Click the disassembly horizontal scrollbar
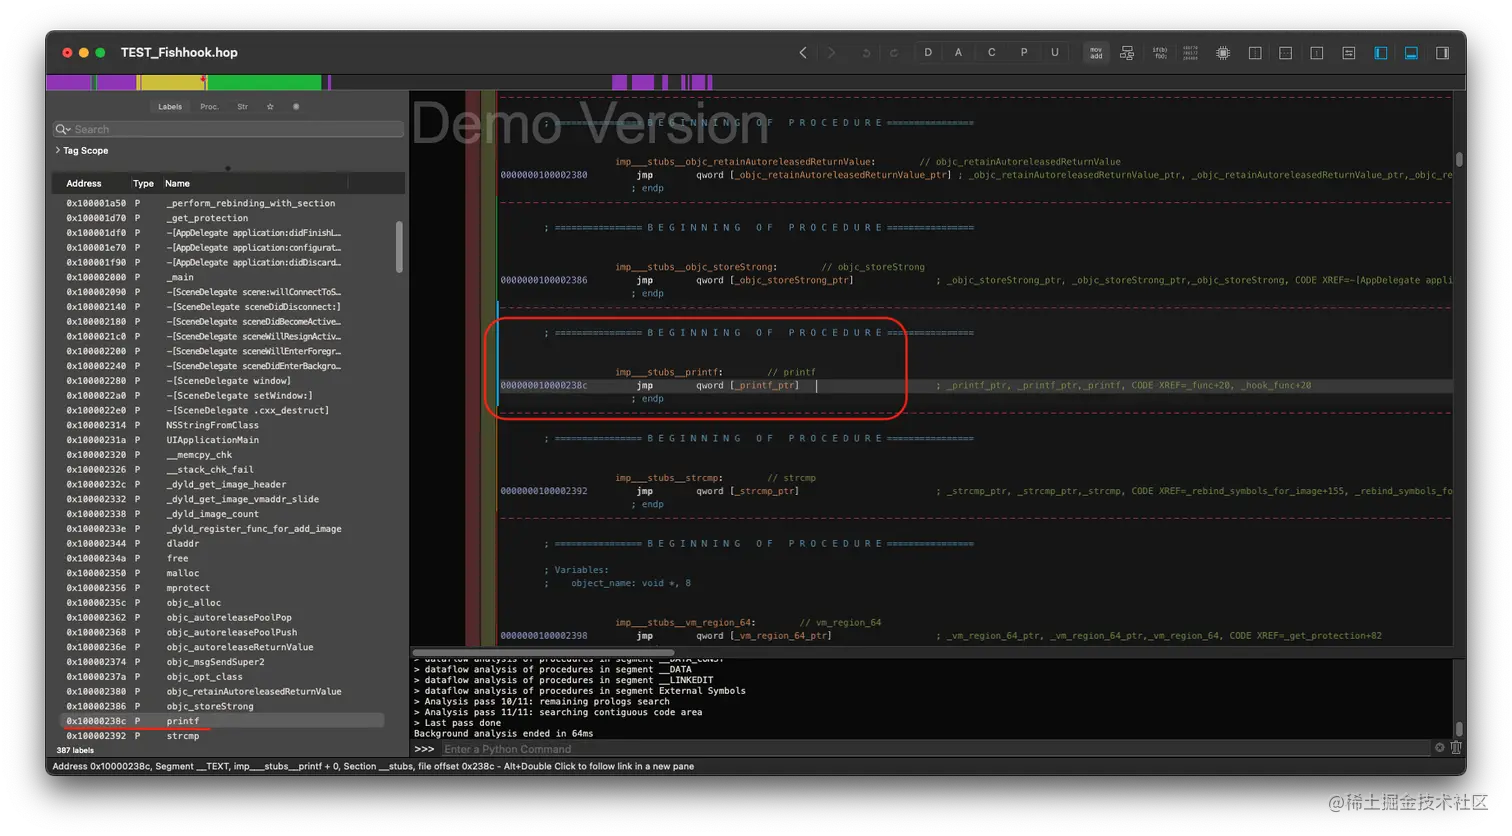This screenshot has width=1512, height=836. (x=543, y=653)
